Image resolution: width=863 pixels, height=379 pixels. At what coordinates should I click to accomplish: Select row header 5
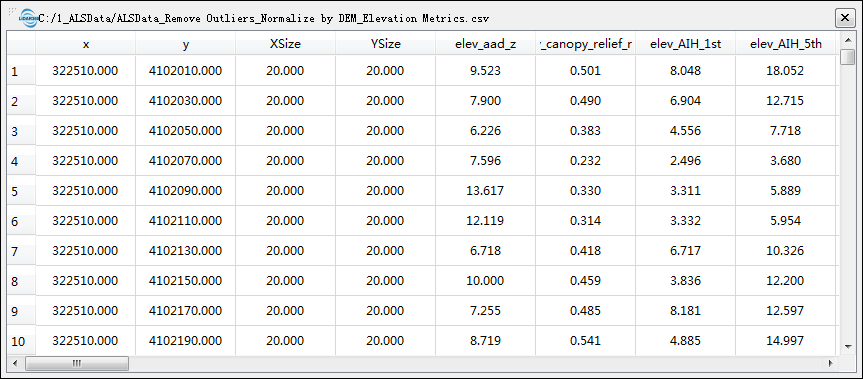click(21, 191)
